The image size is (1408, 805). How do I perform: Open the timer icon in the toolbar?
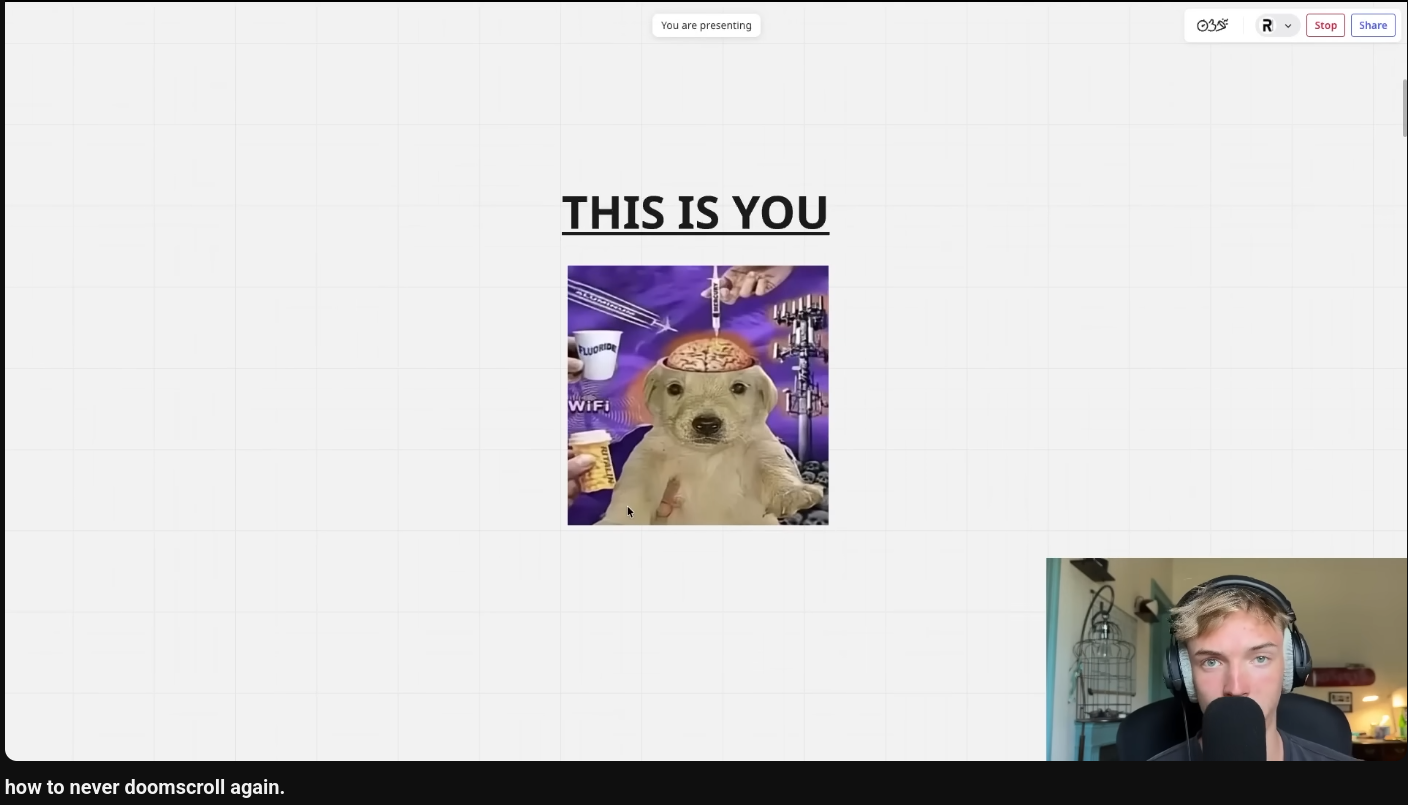[x=1203, y=26]
